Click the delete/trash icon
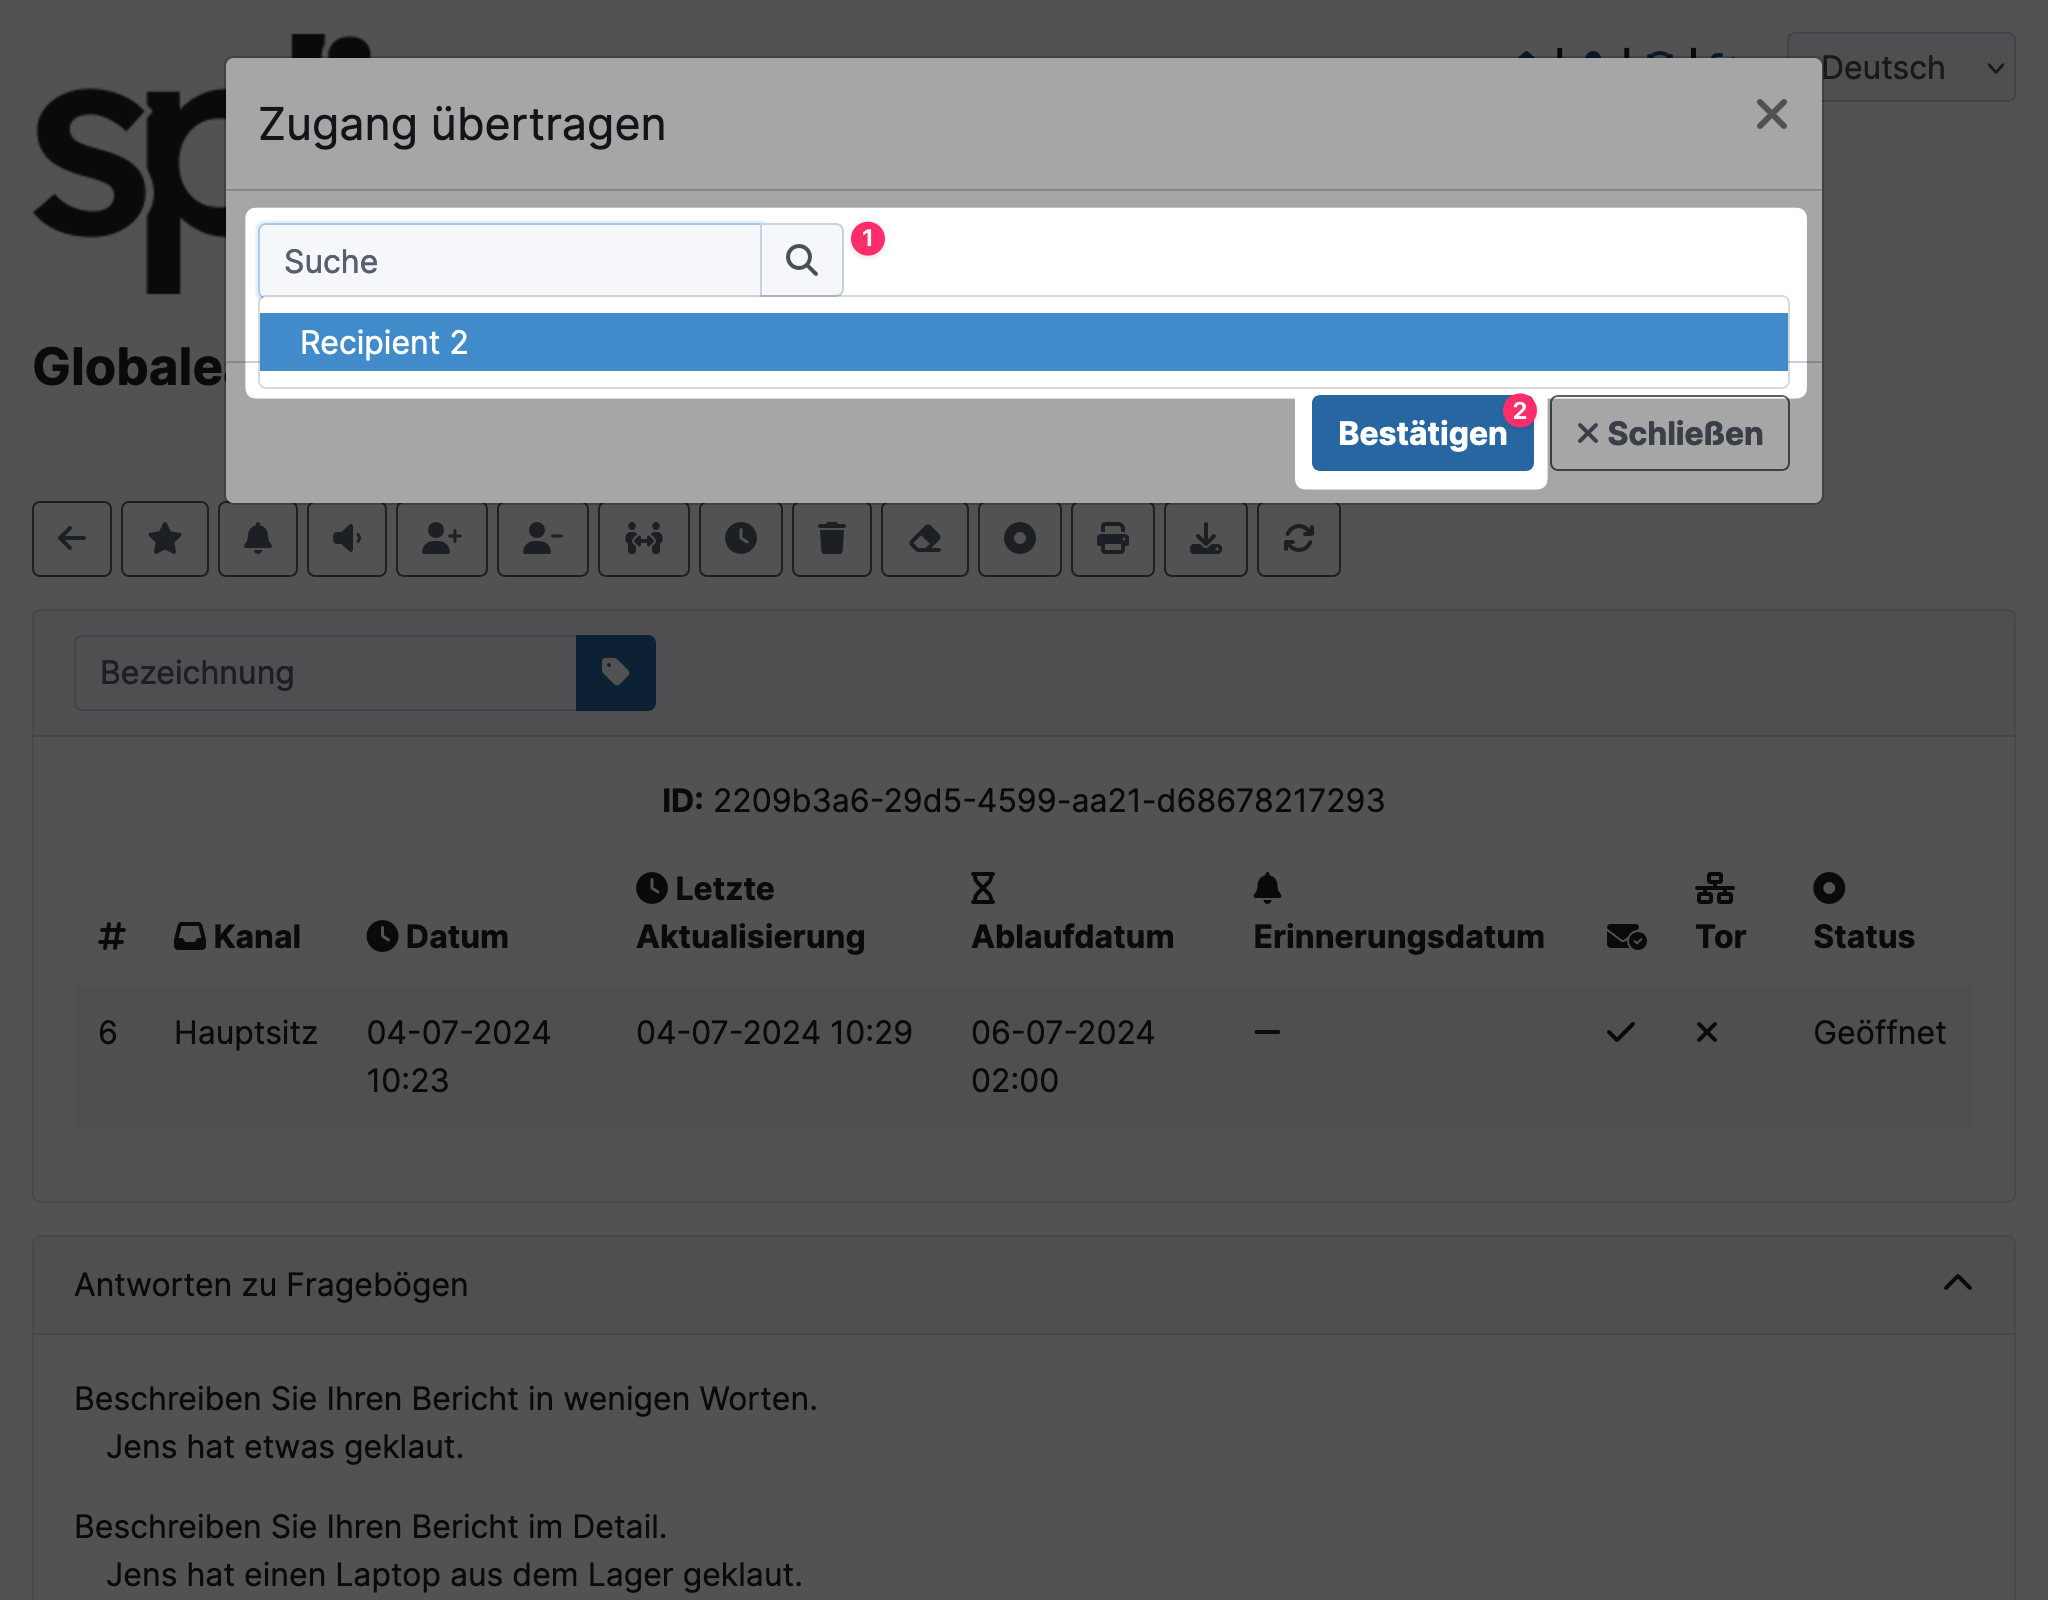 click(831, 537)
